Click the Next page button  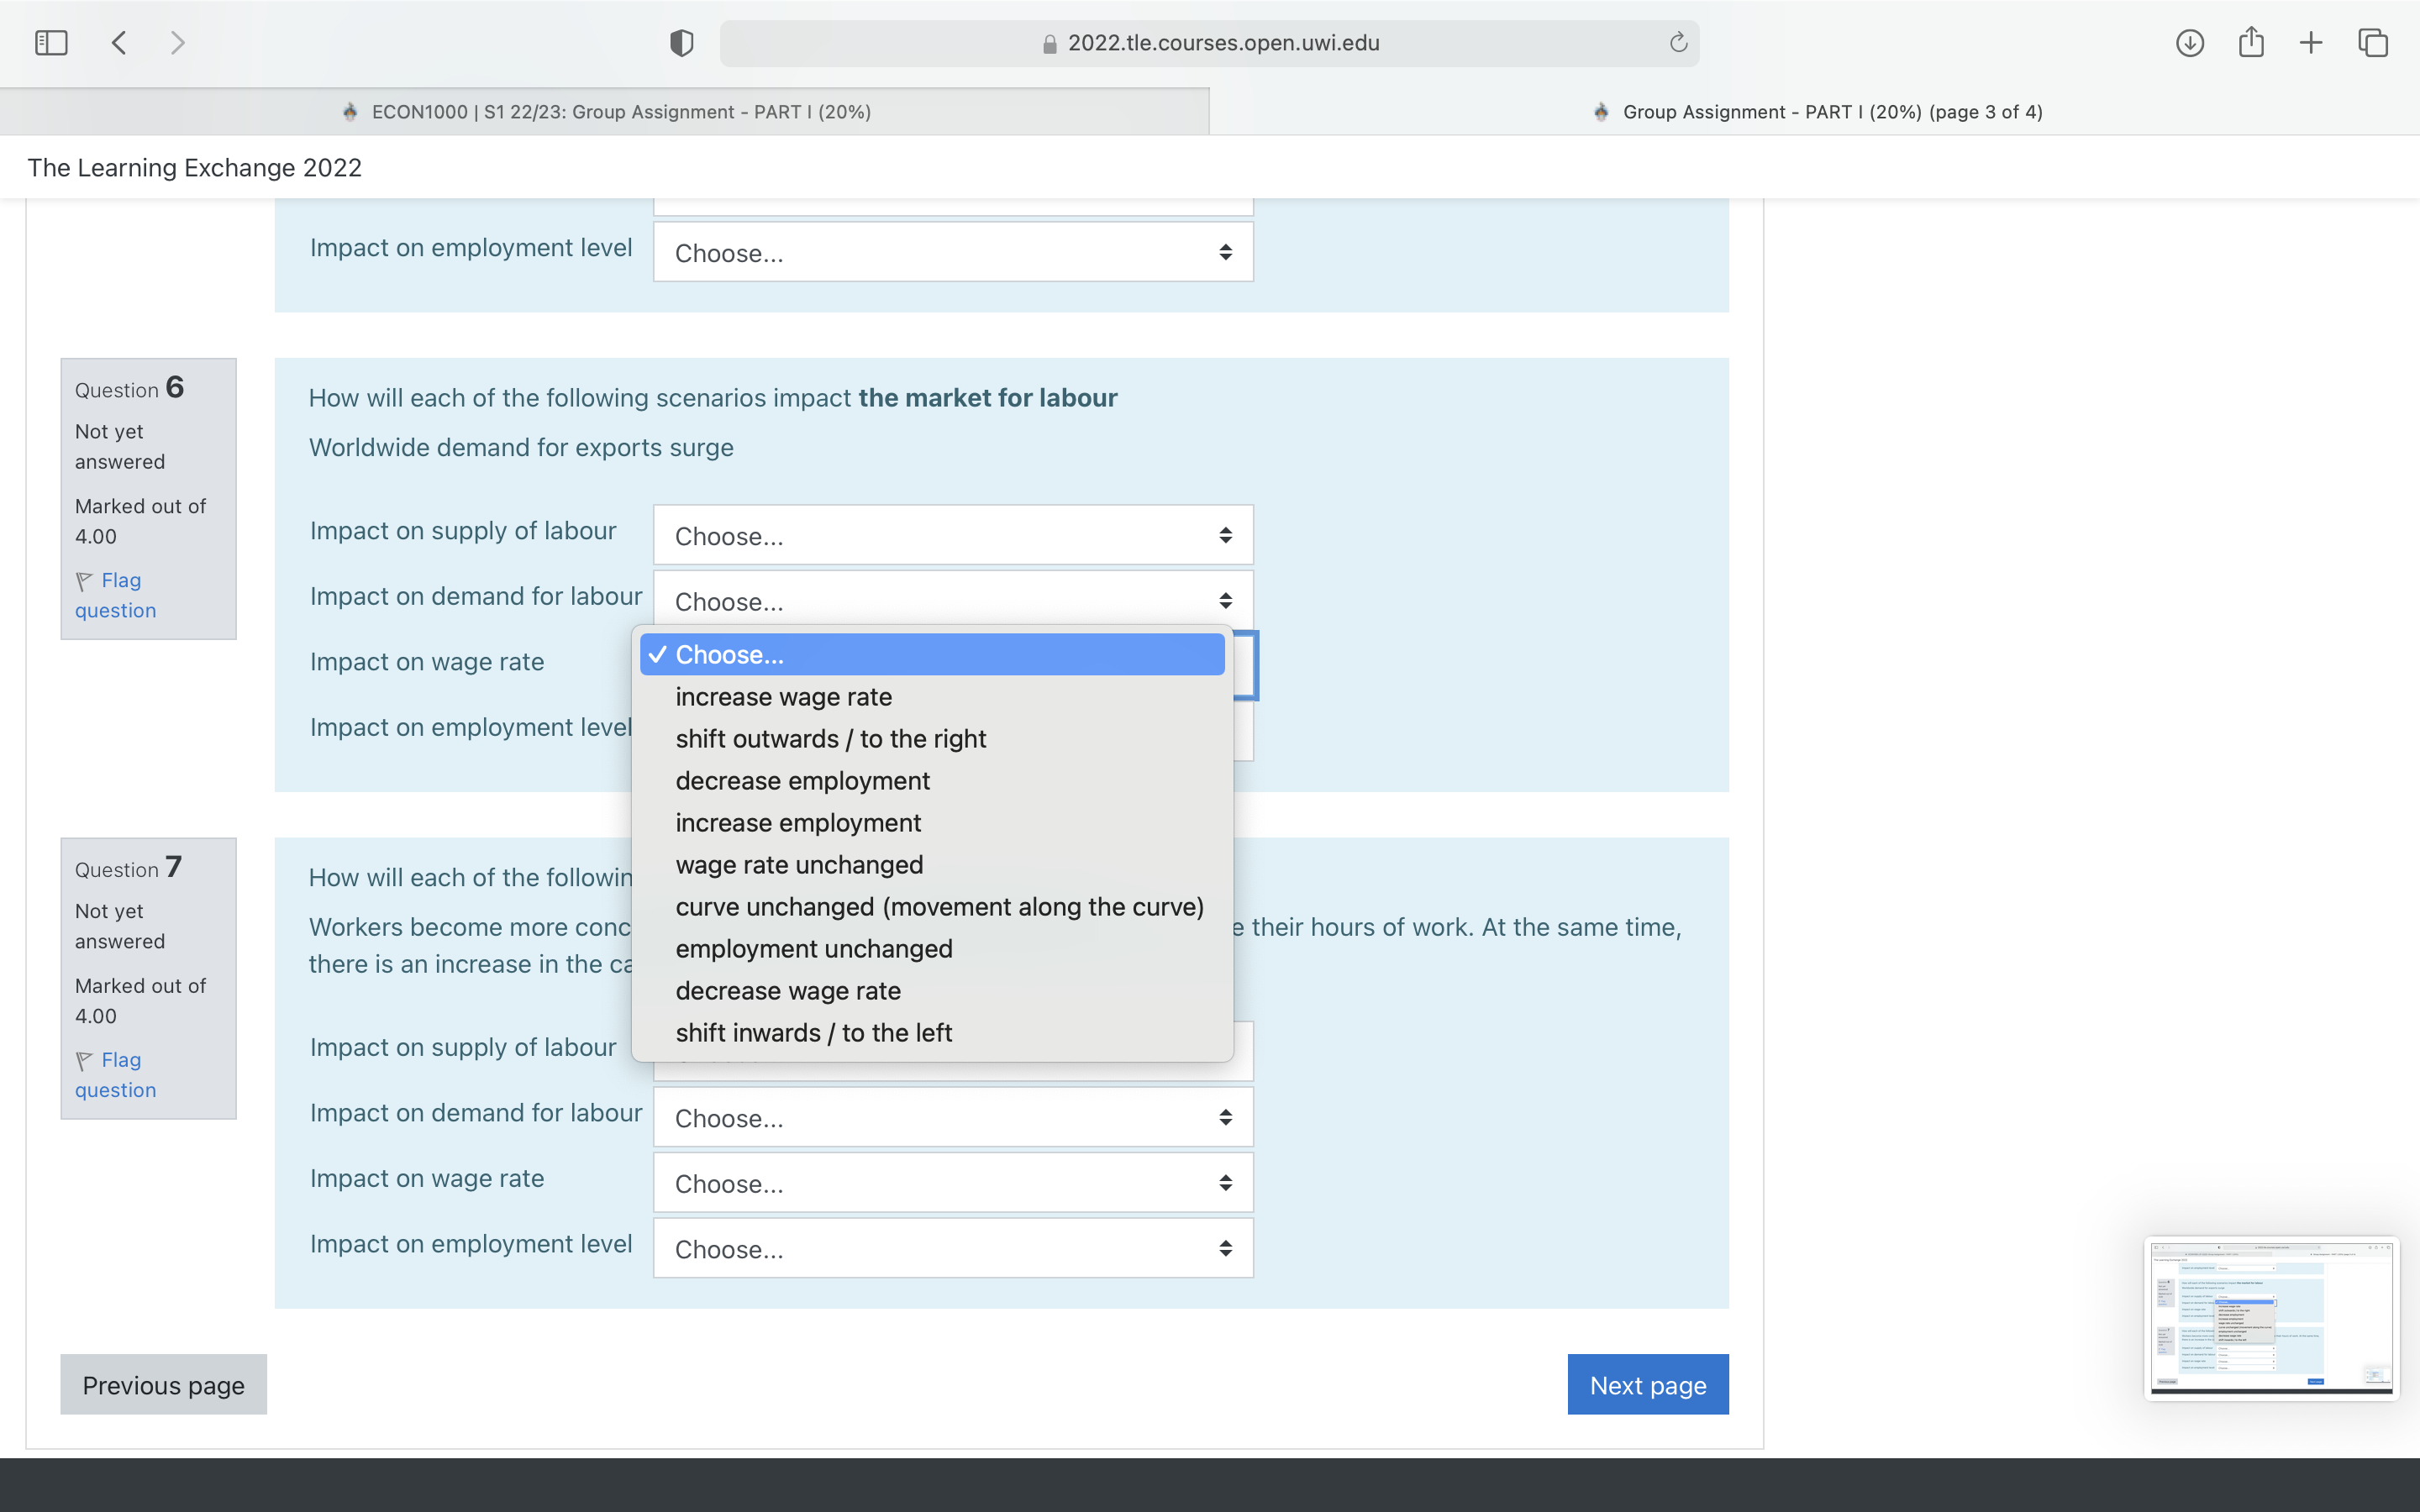(1647, 1384)
